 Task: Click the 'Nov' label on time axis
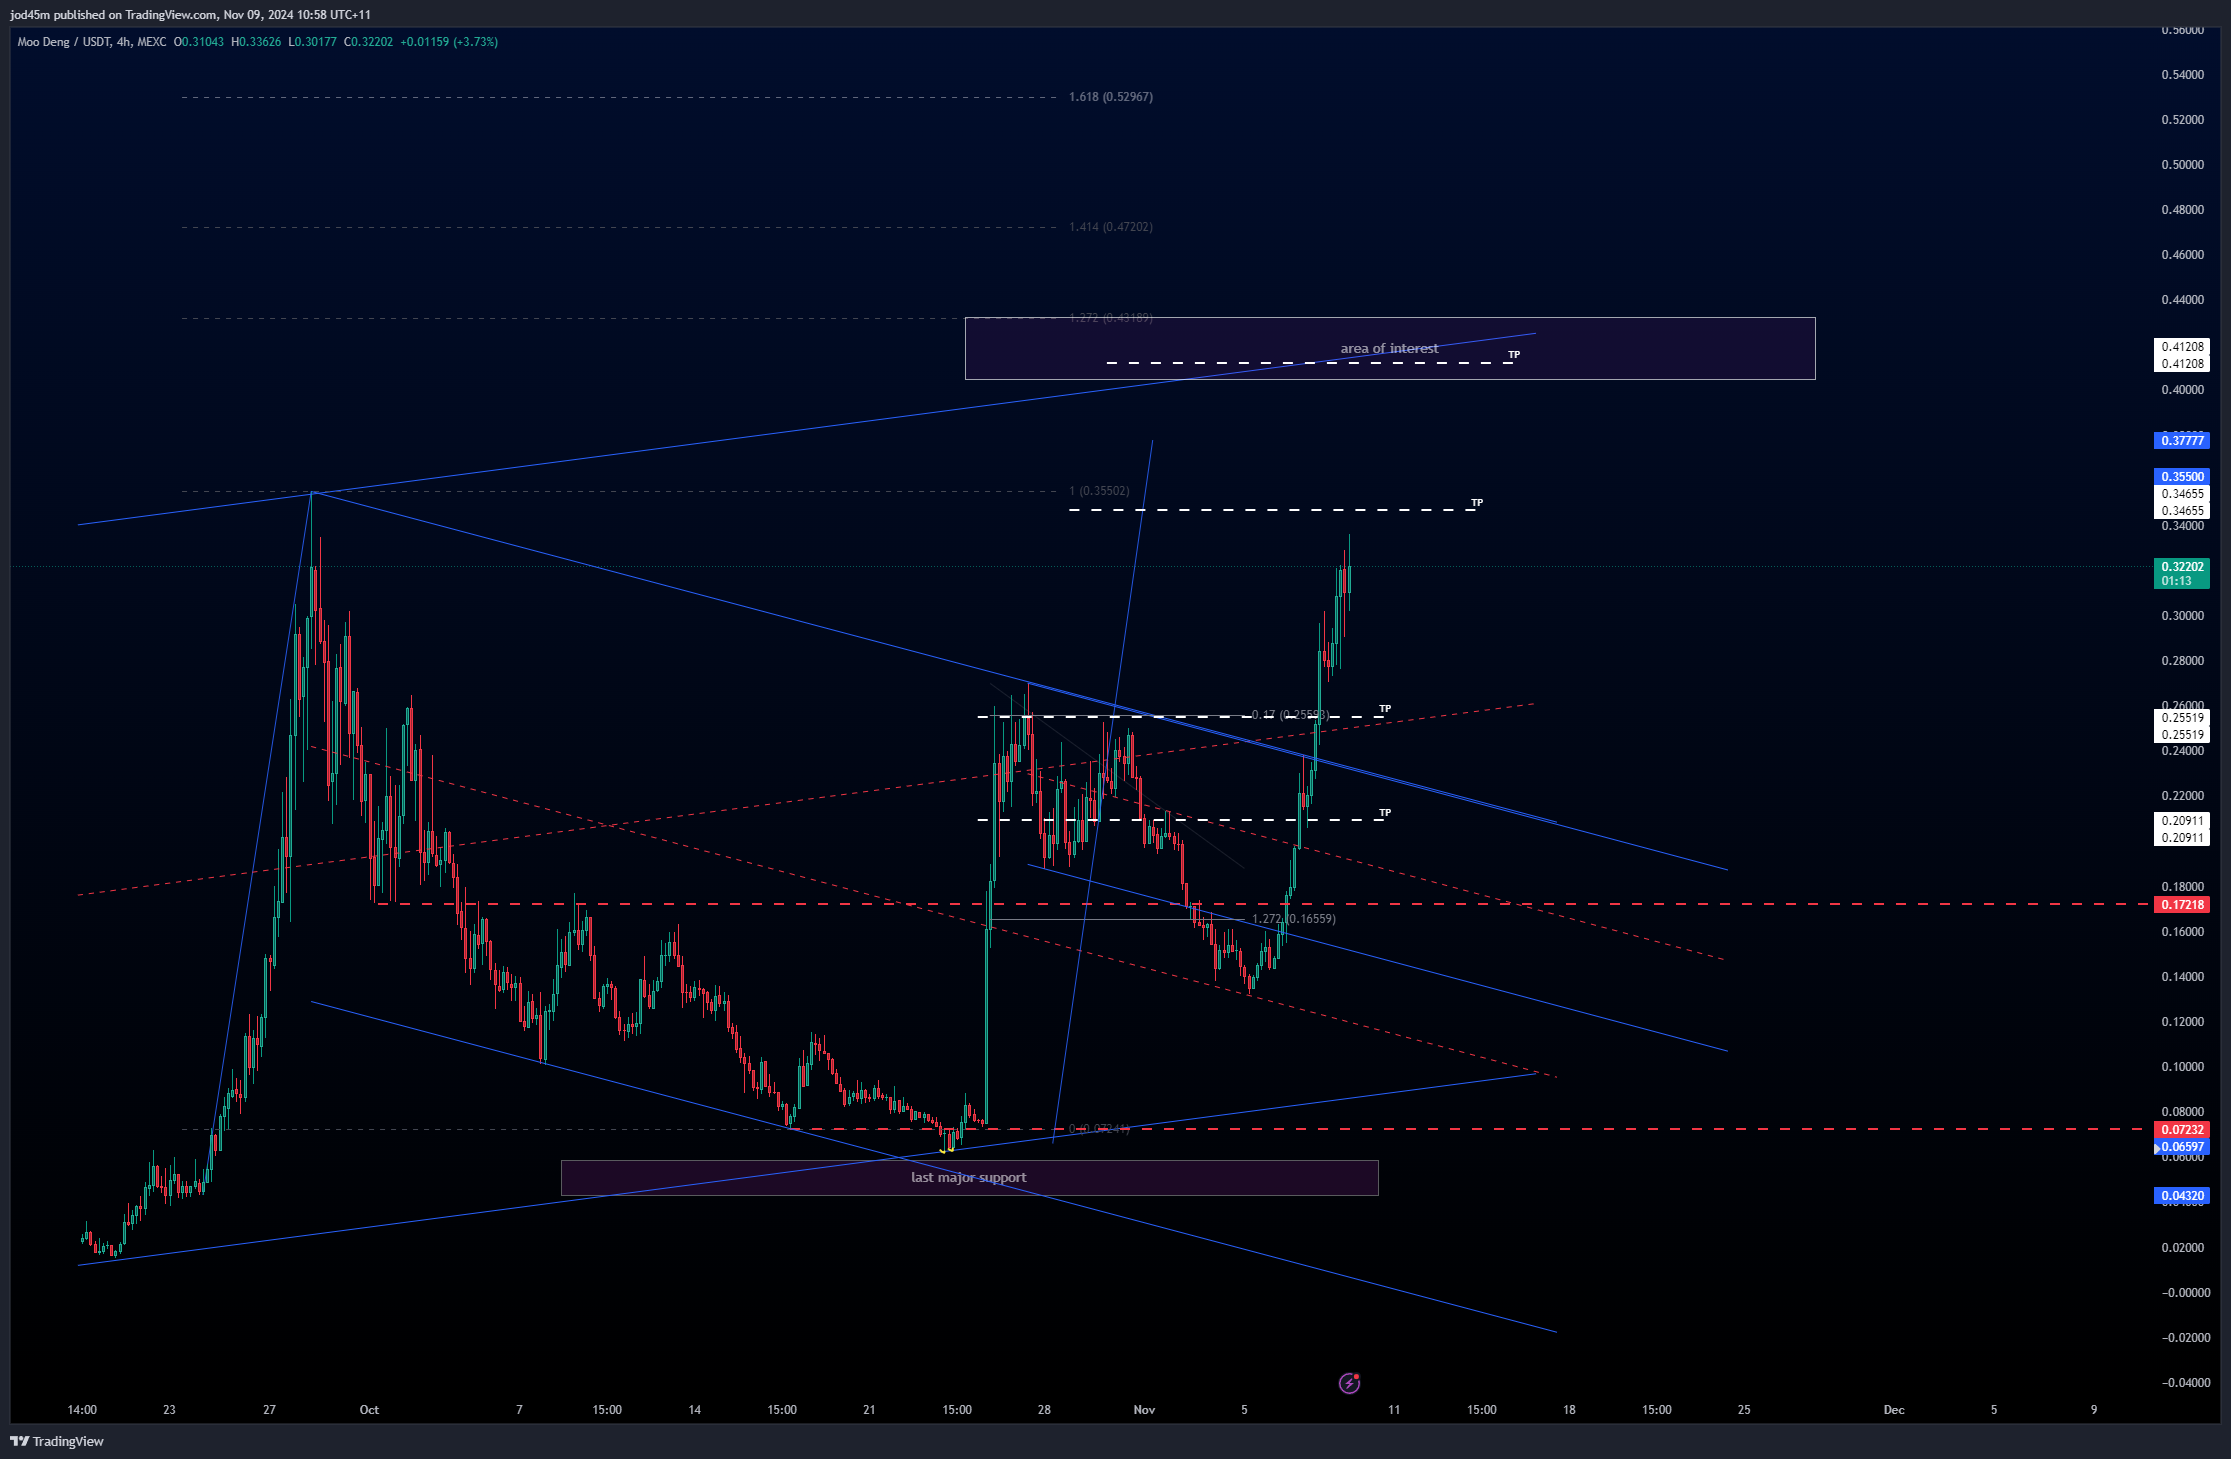[1144, 1410]
